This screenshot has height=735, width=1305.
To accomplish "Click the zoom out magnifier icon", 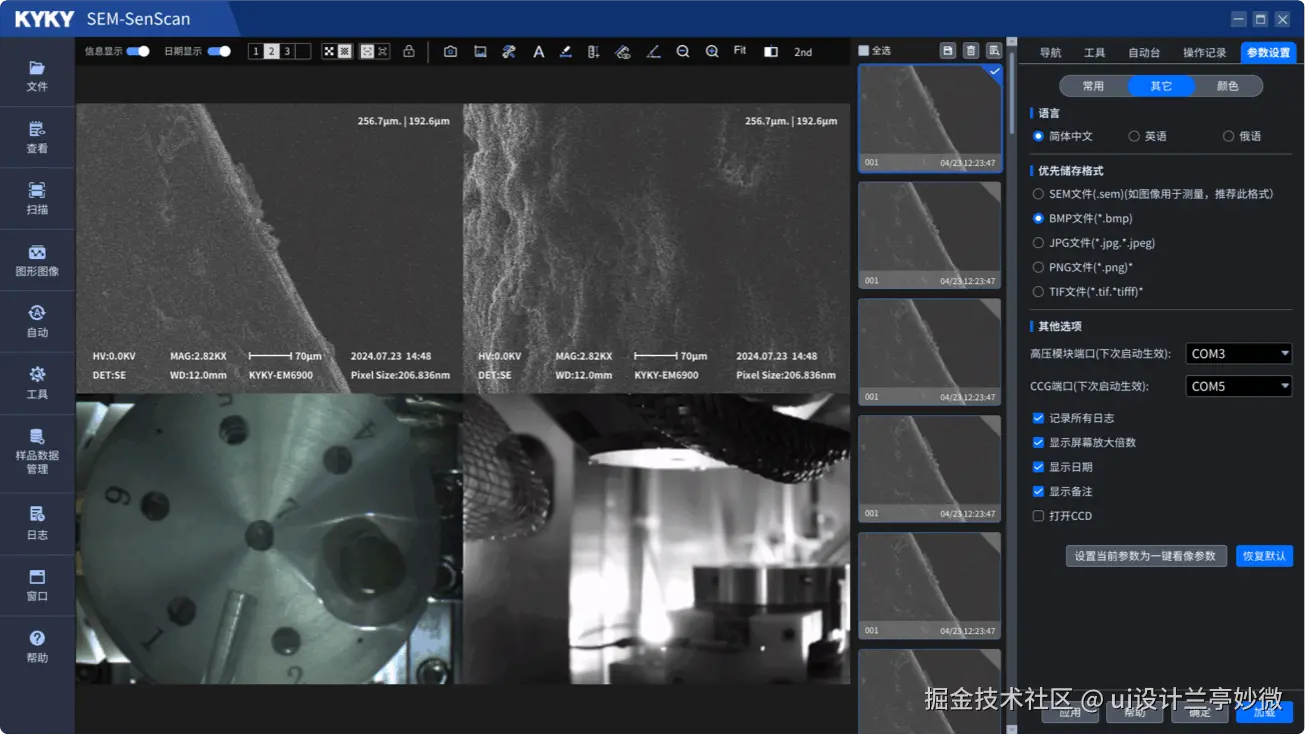I will tap(683, 51).
